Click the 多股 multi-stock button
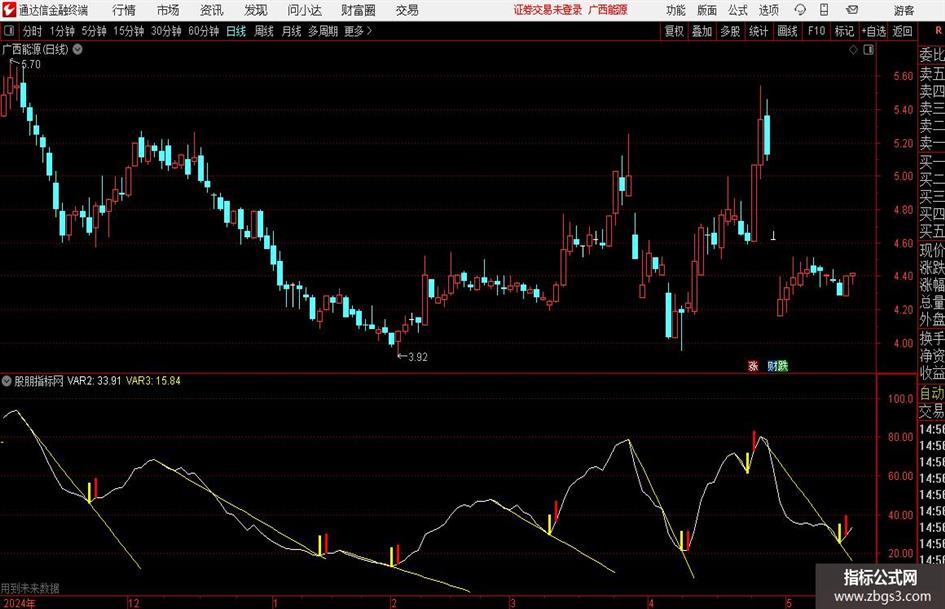This screenshot has height=609, width=945. pos(730,31)
